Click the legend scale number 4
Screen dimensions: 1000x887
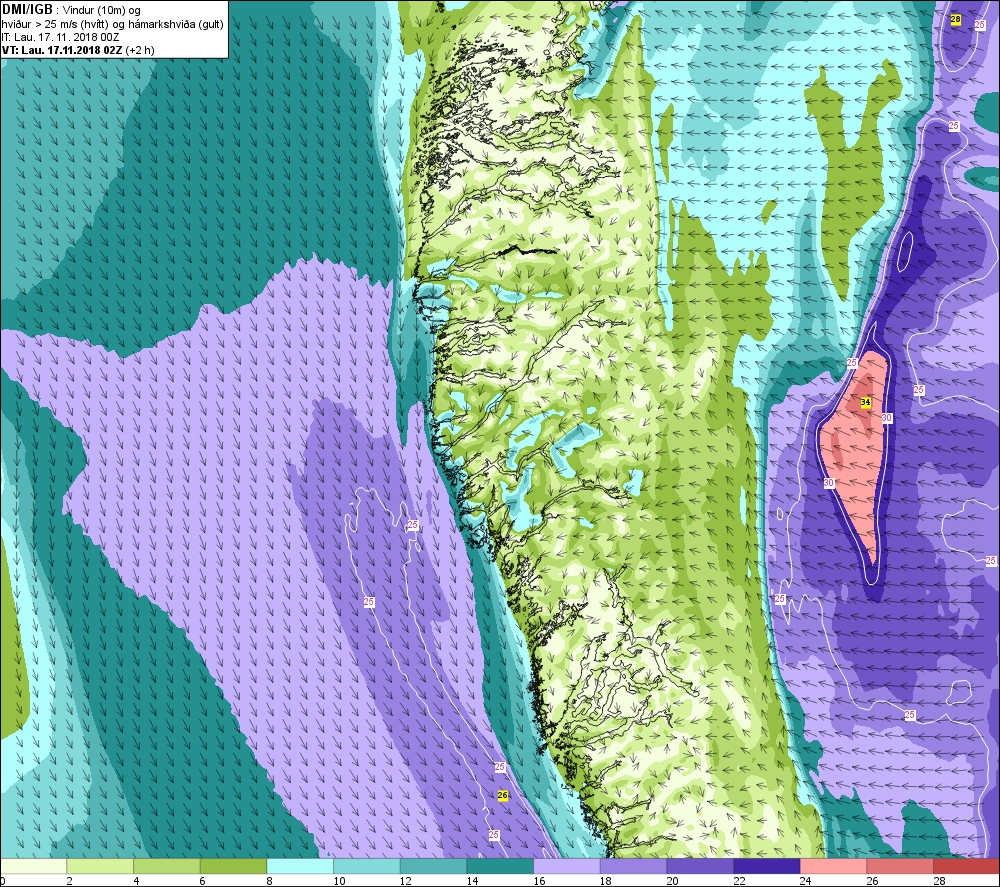[x=136, y=881]
